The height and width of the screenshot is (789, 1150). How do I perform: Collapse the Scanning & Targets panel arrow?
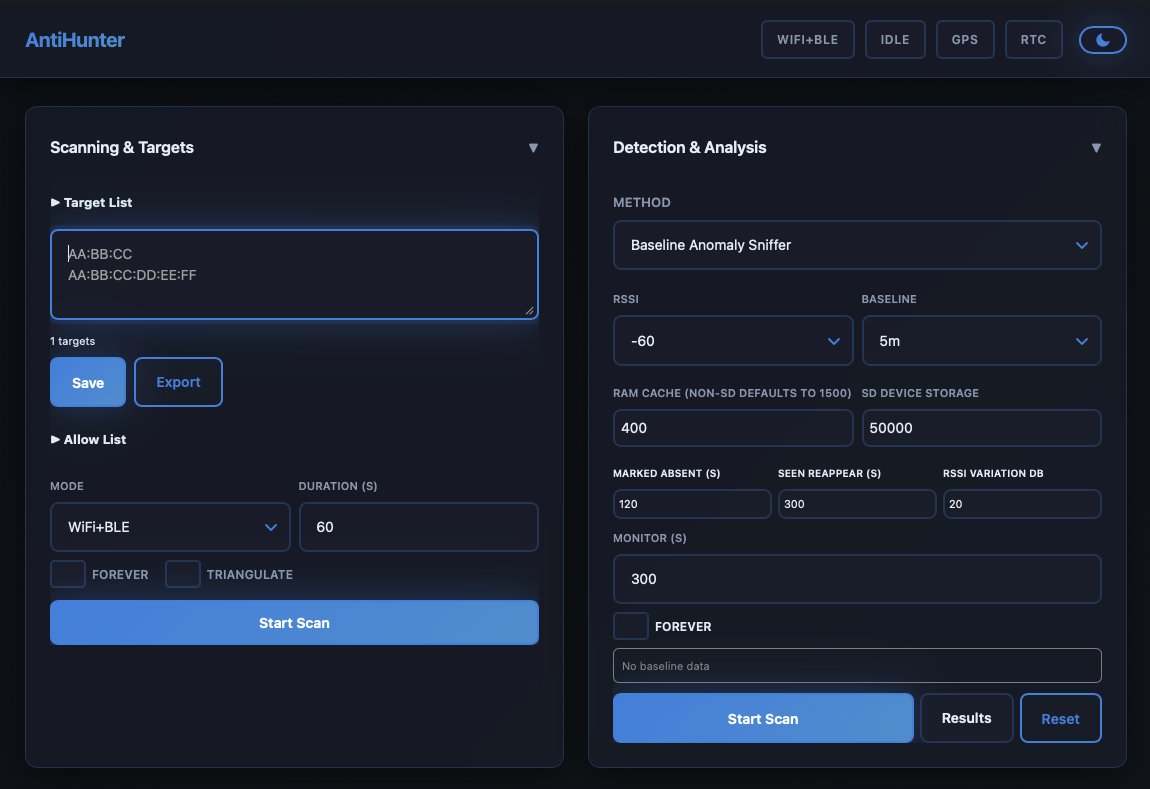(533, 148)
